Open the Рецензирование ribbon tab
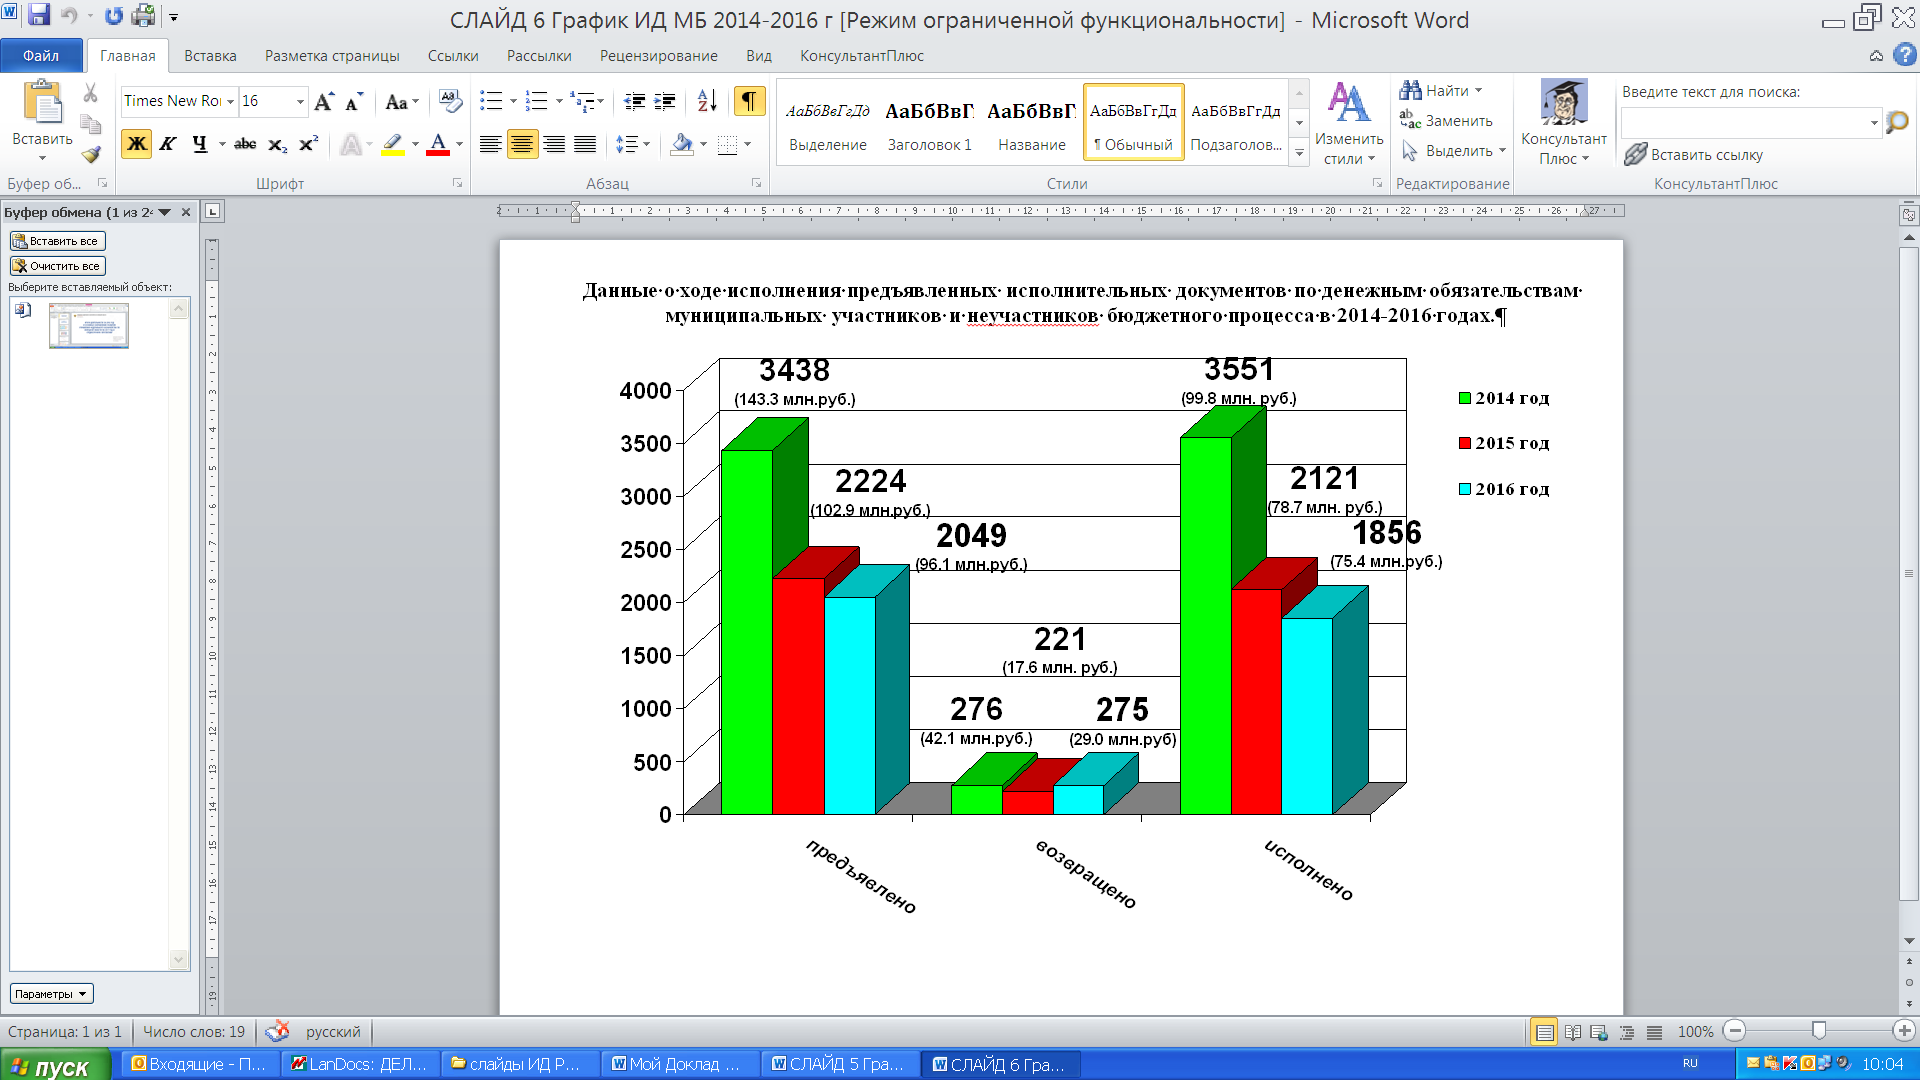Screen dimensions: 1920x1080 coord(658,56)
